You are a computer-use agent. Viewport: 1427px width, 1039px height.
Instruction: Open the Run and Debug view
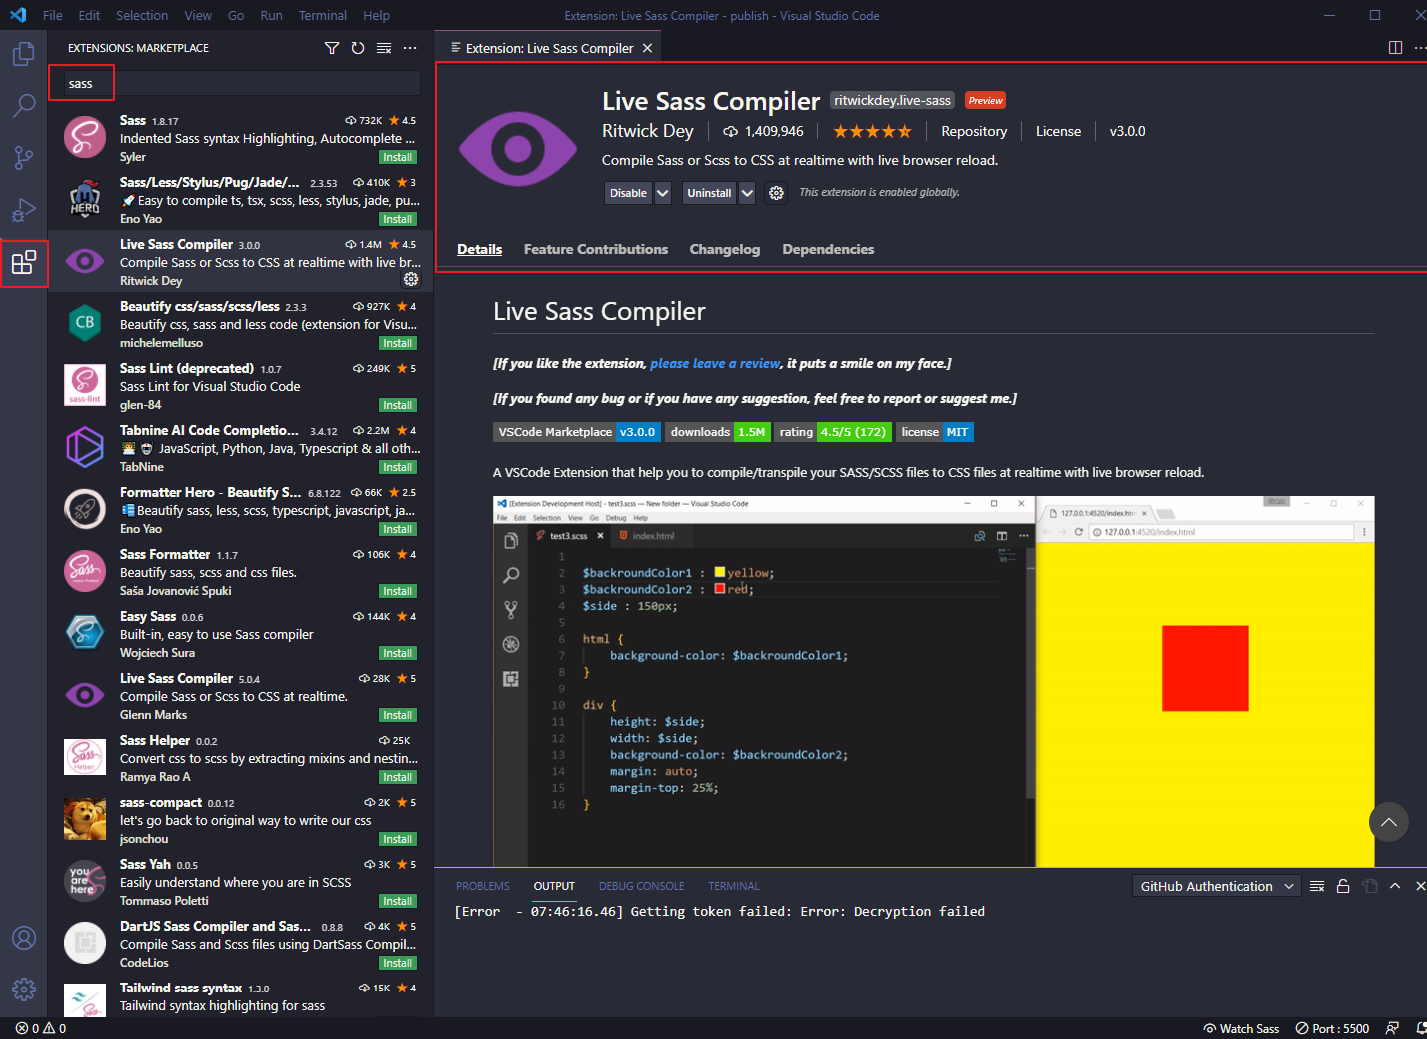point(24,210)
